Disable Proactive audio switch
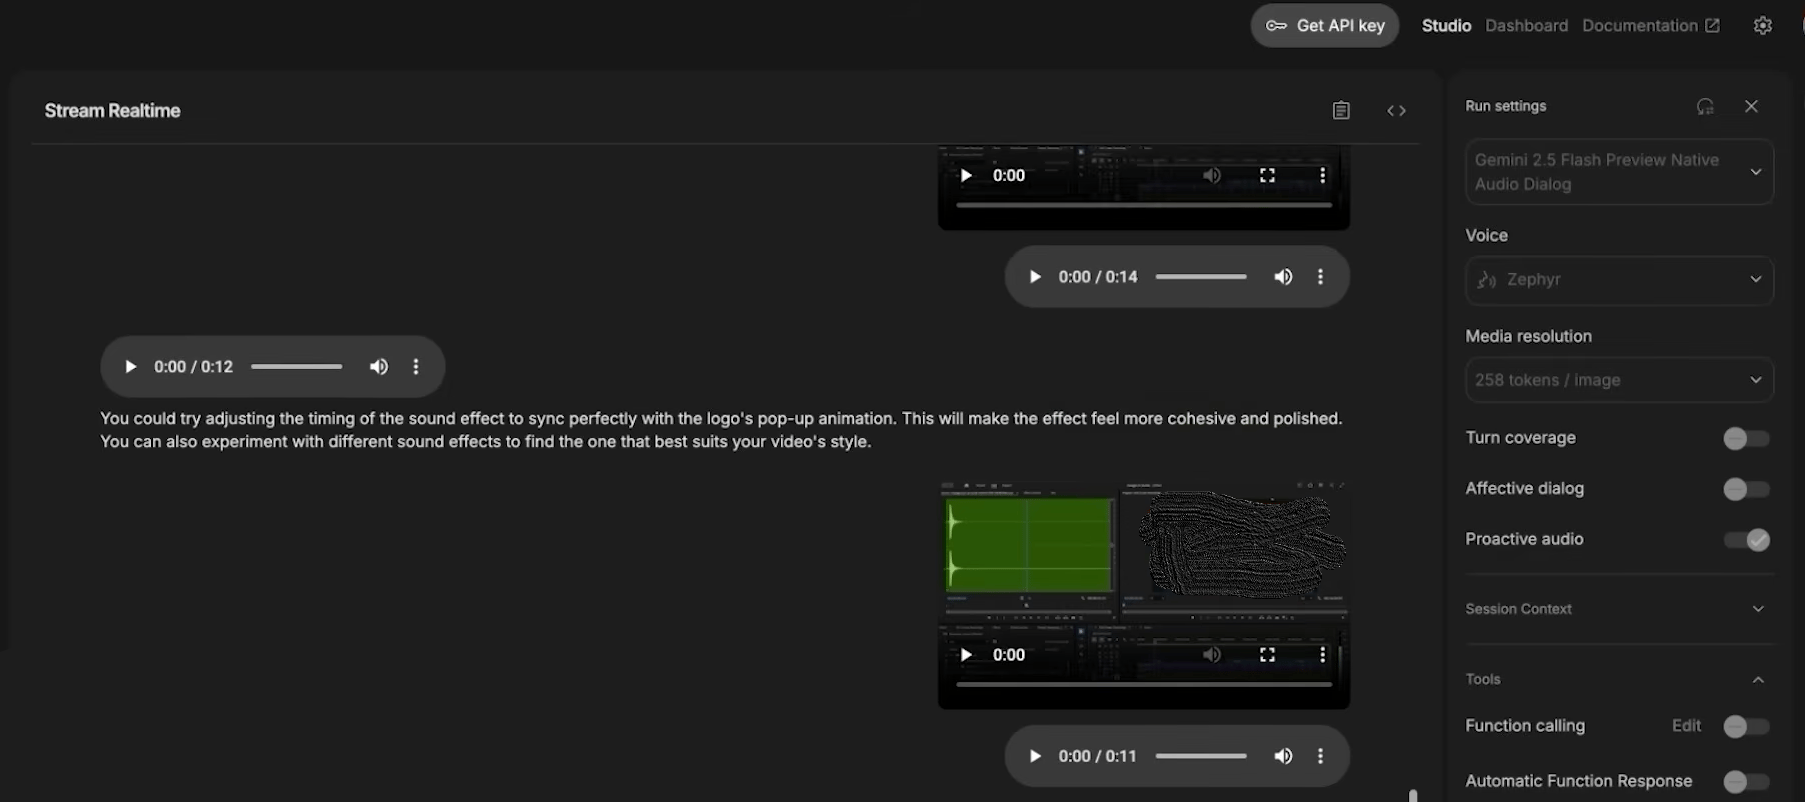Screen dimensions: 1805x802 [1746, 540]
